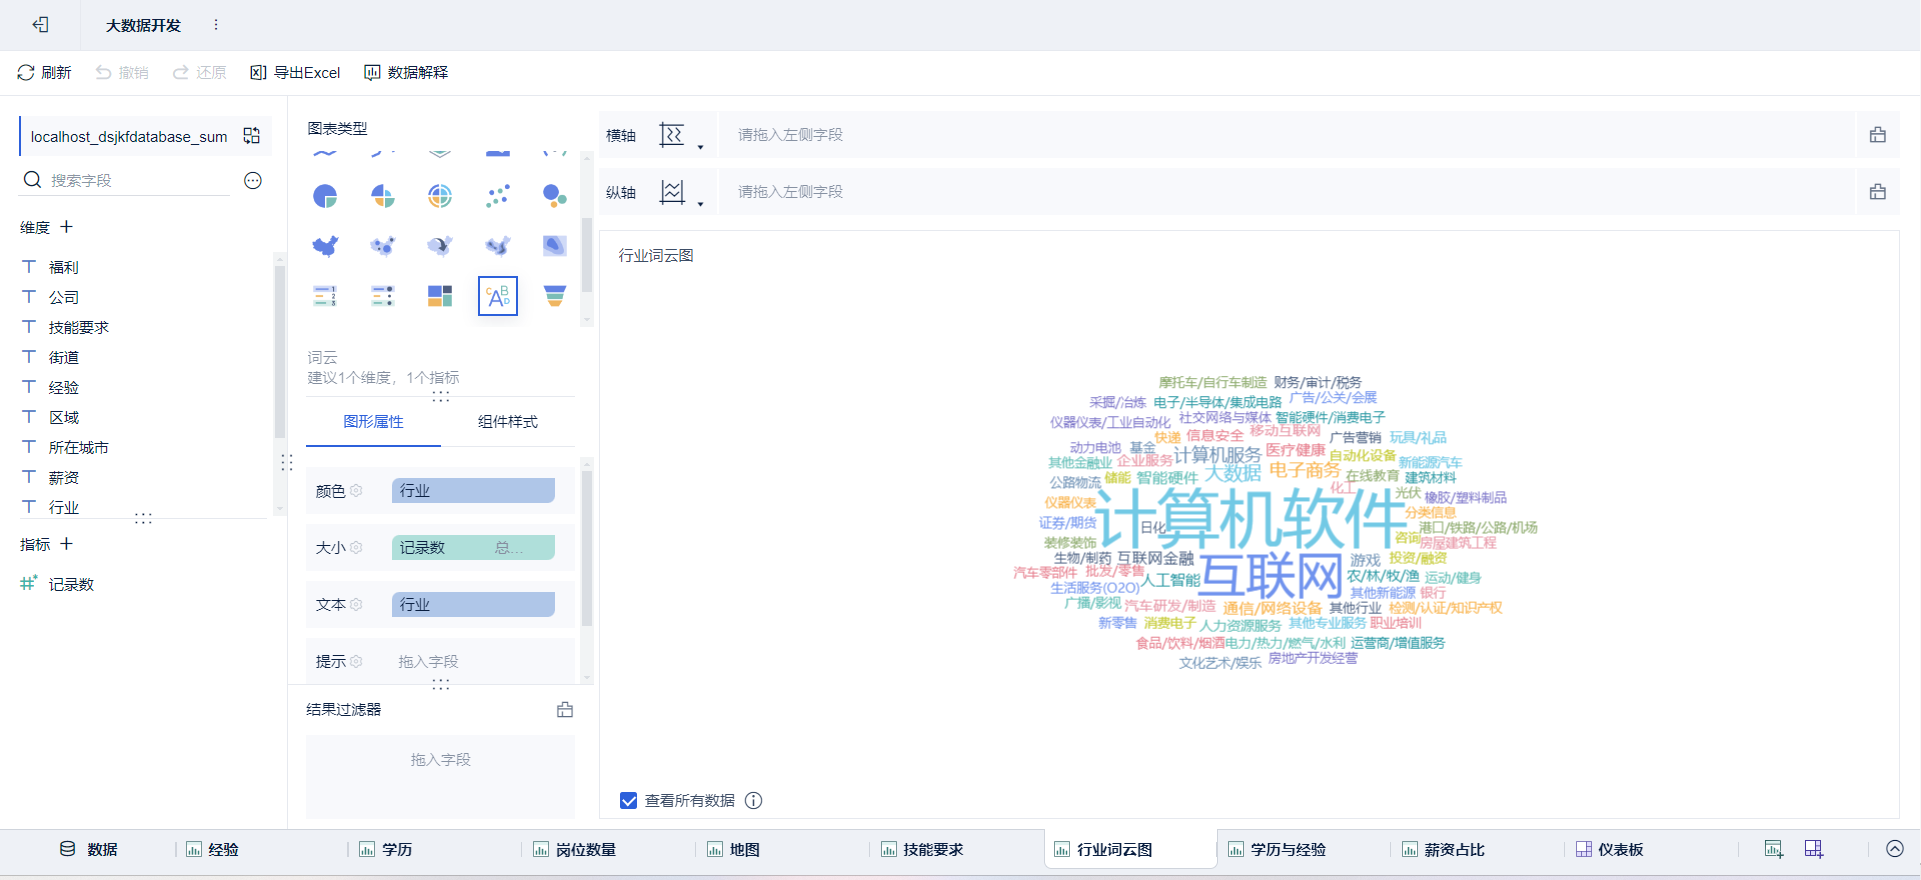Screen dimensions: 1921x880
Task: Add a new dashboard icon at bottom right
Action: (x=1814, y=850)
